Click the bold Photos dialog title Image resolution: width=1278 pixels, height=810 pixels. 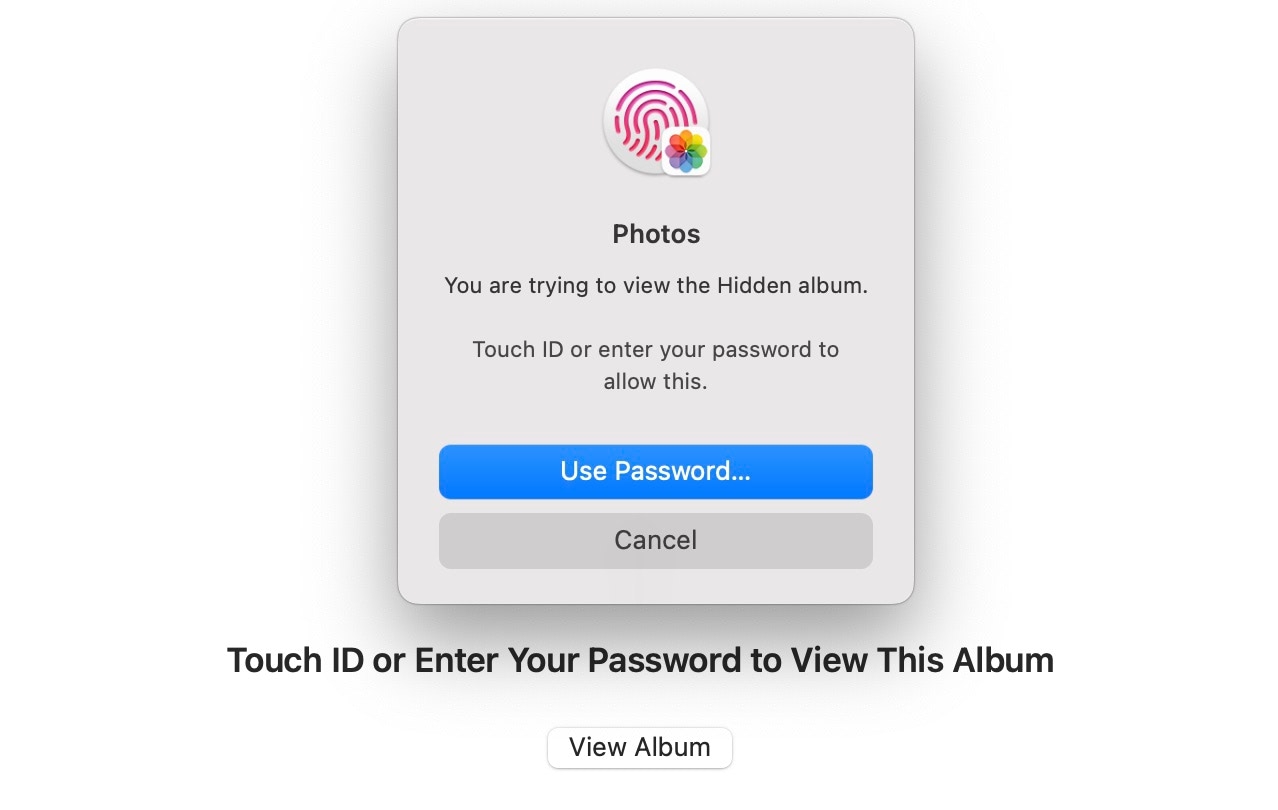point(656,234)
